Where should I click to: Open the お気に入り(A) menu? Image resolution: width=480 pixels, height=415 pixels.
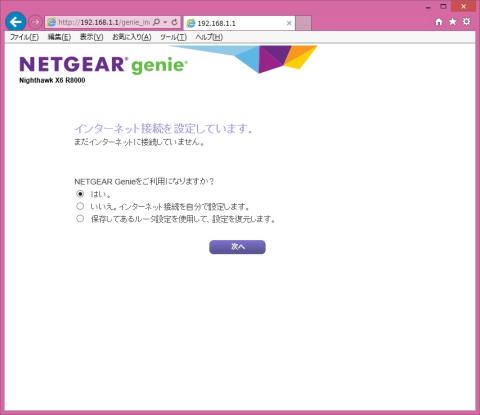tap(131, 37)
